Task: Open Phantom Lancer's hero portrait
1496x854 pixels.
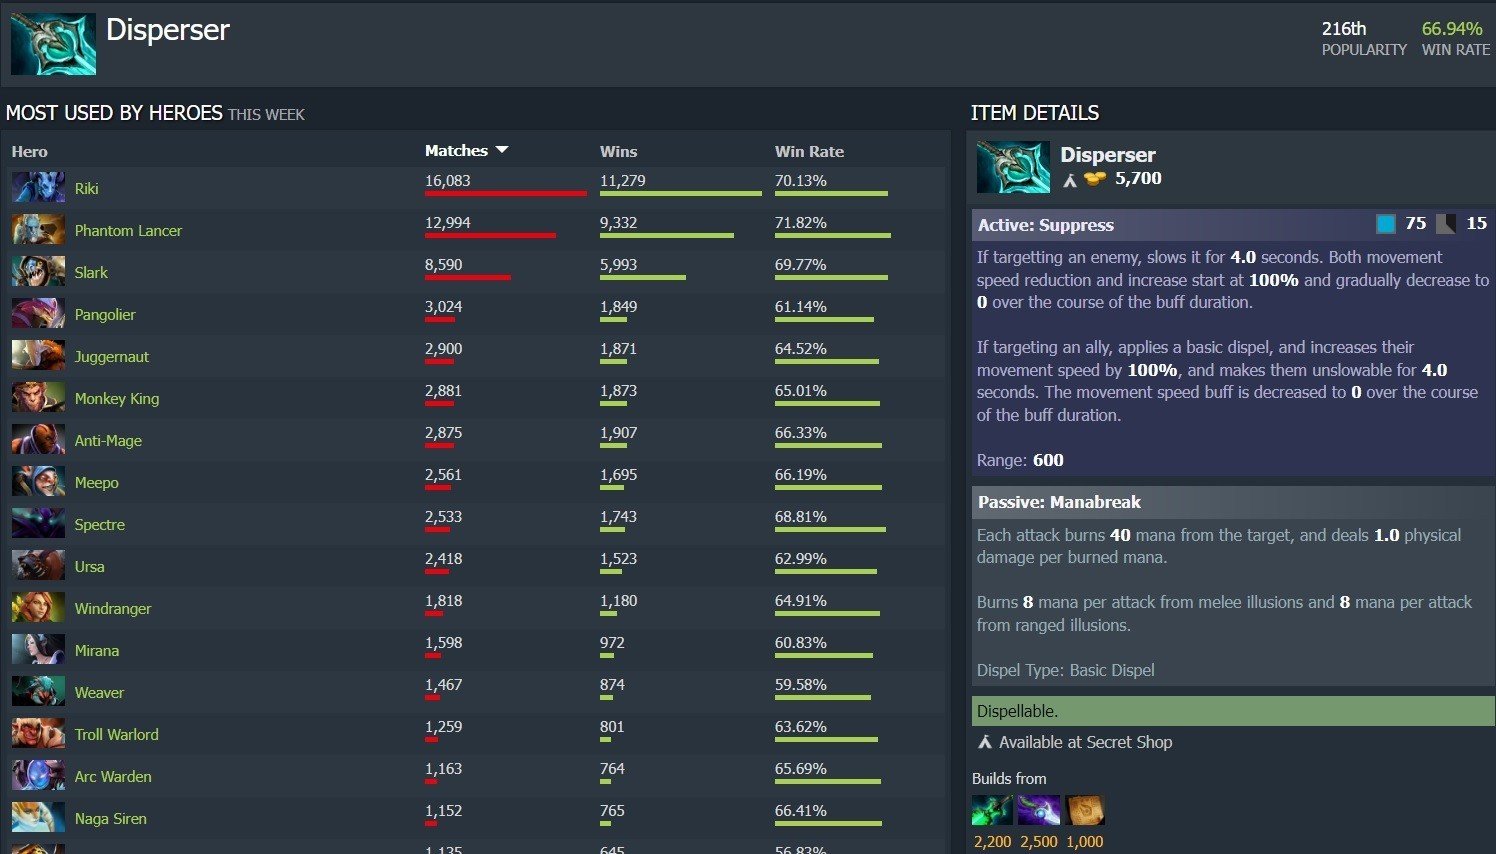Action: tap(38, 230)
